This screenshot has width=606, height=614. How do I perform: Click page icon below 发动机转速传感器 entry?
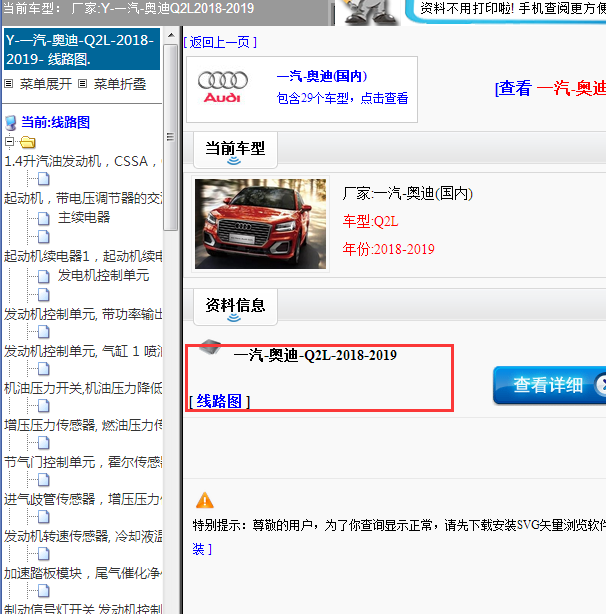click(43, 554)
